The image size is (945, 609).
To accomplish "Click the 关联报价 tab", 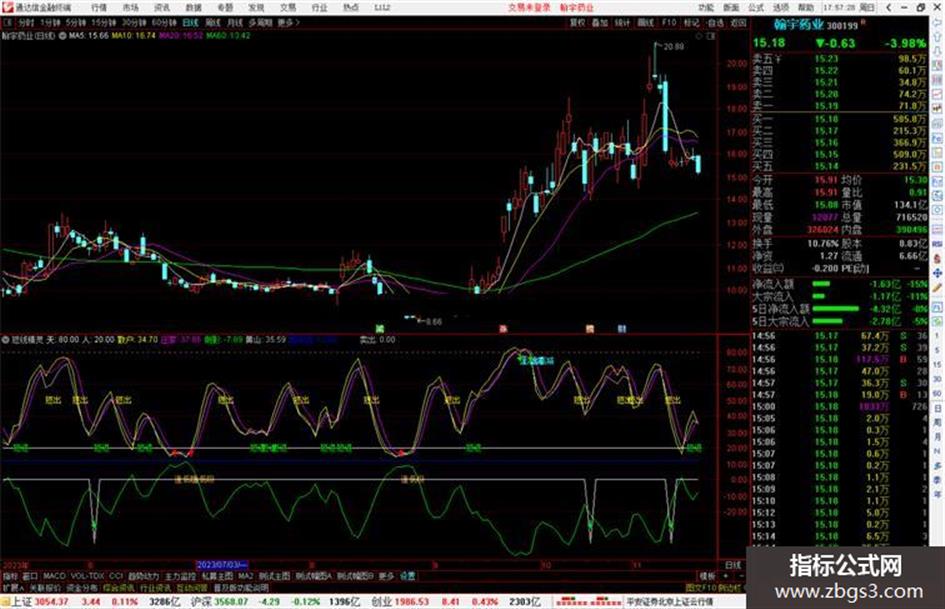I will click(45, 587).
